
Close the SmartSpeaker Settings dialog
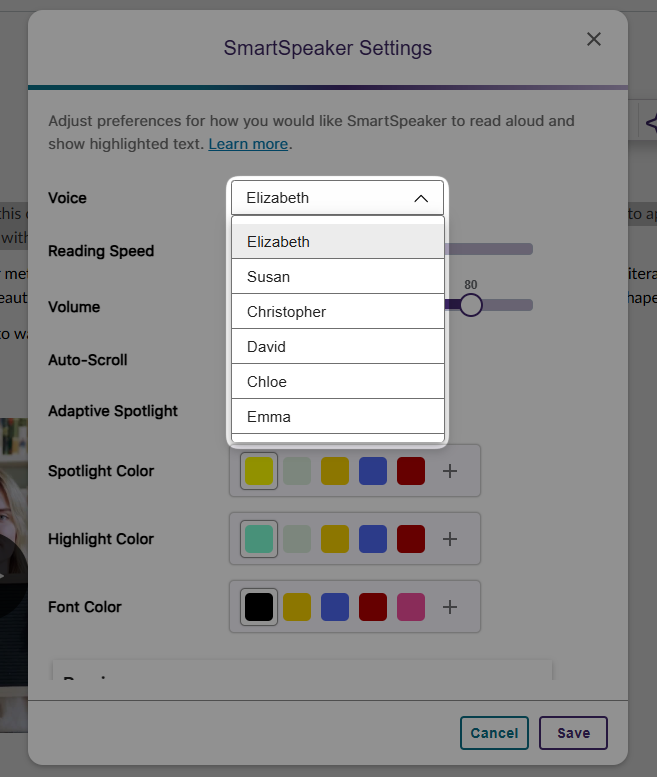pyautogui.click(x=593, y=39)
